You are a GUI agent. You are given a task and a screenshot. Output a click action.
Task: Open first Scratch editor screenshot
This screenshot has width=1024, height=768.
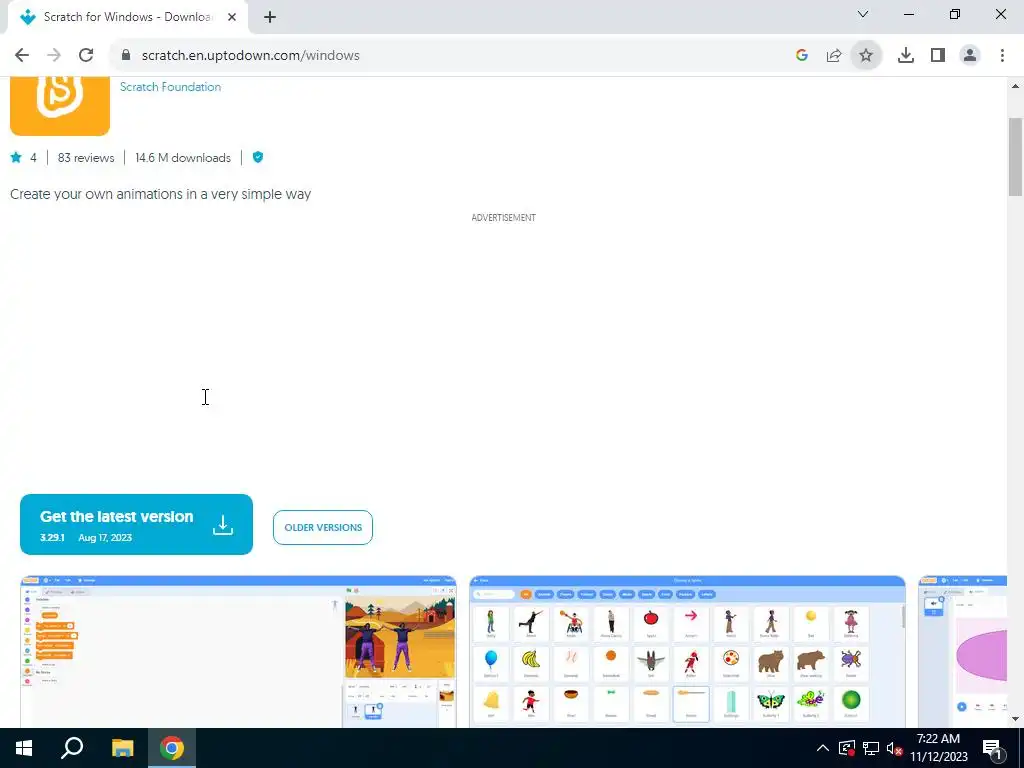point(238,652)
